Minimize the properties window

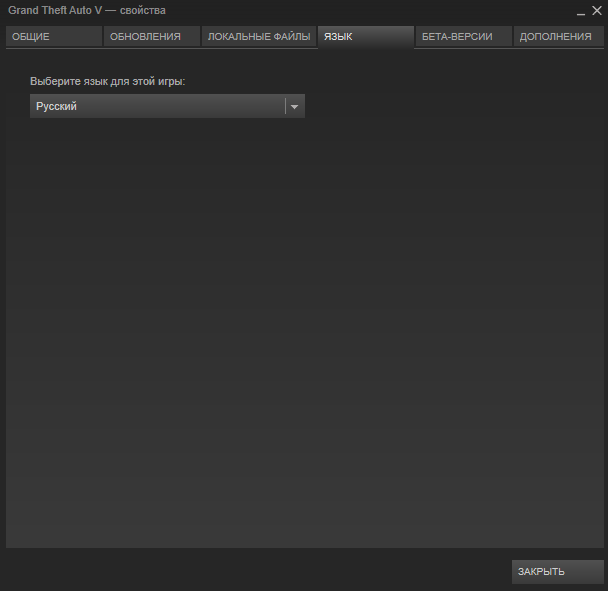pos(580,12)
